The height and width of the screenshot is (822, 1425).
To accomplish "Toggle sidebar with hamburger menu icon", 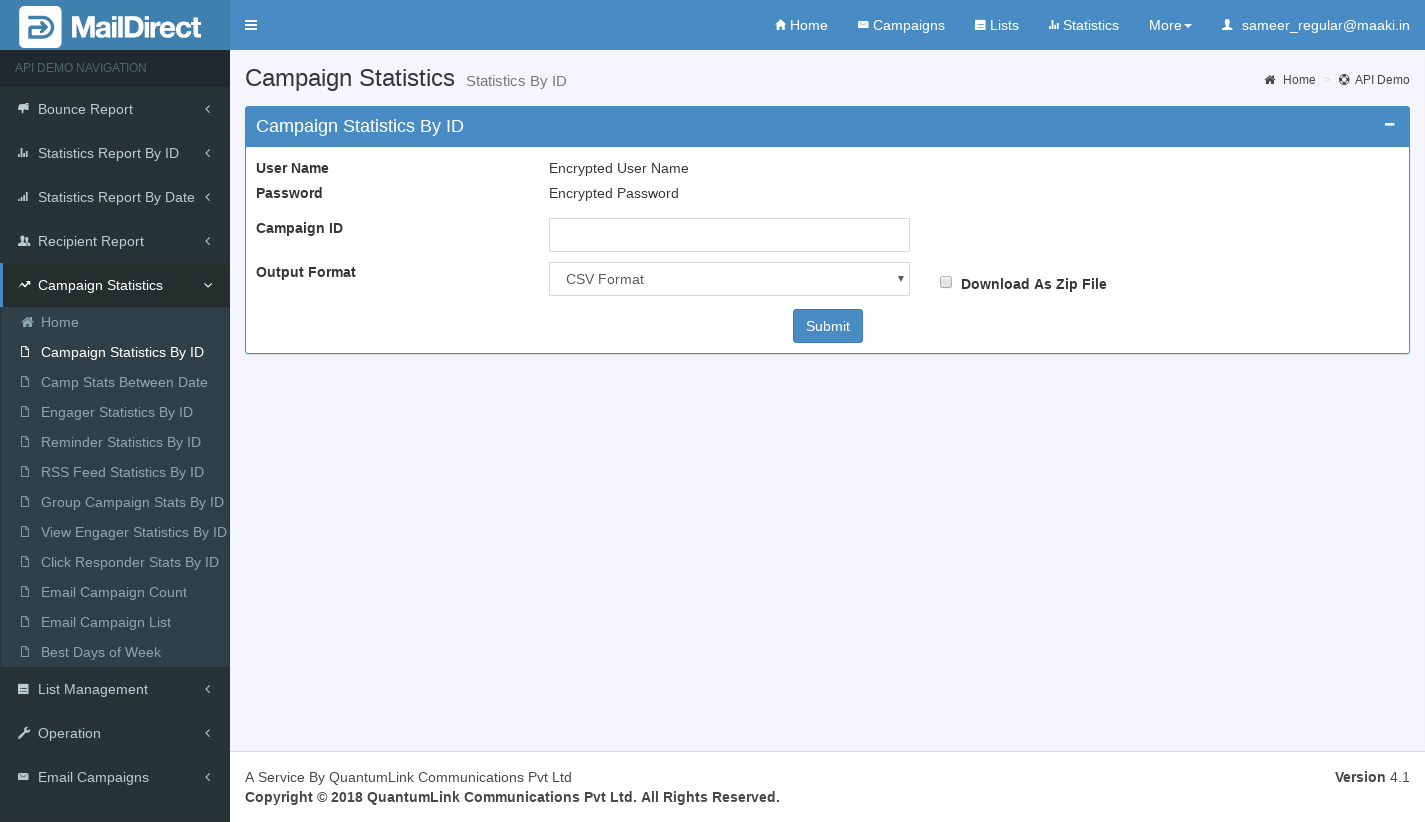I will pos(251,25).
